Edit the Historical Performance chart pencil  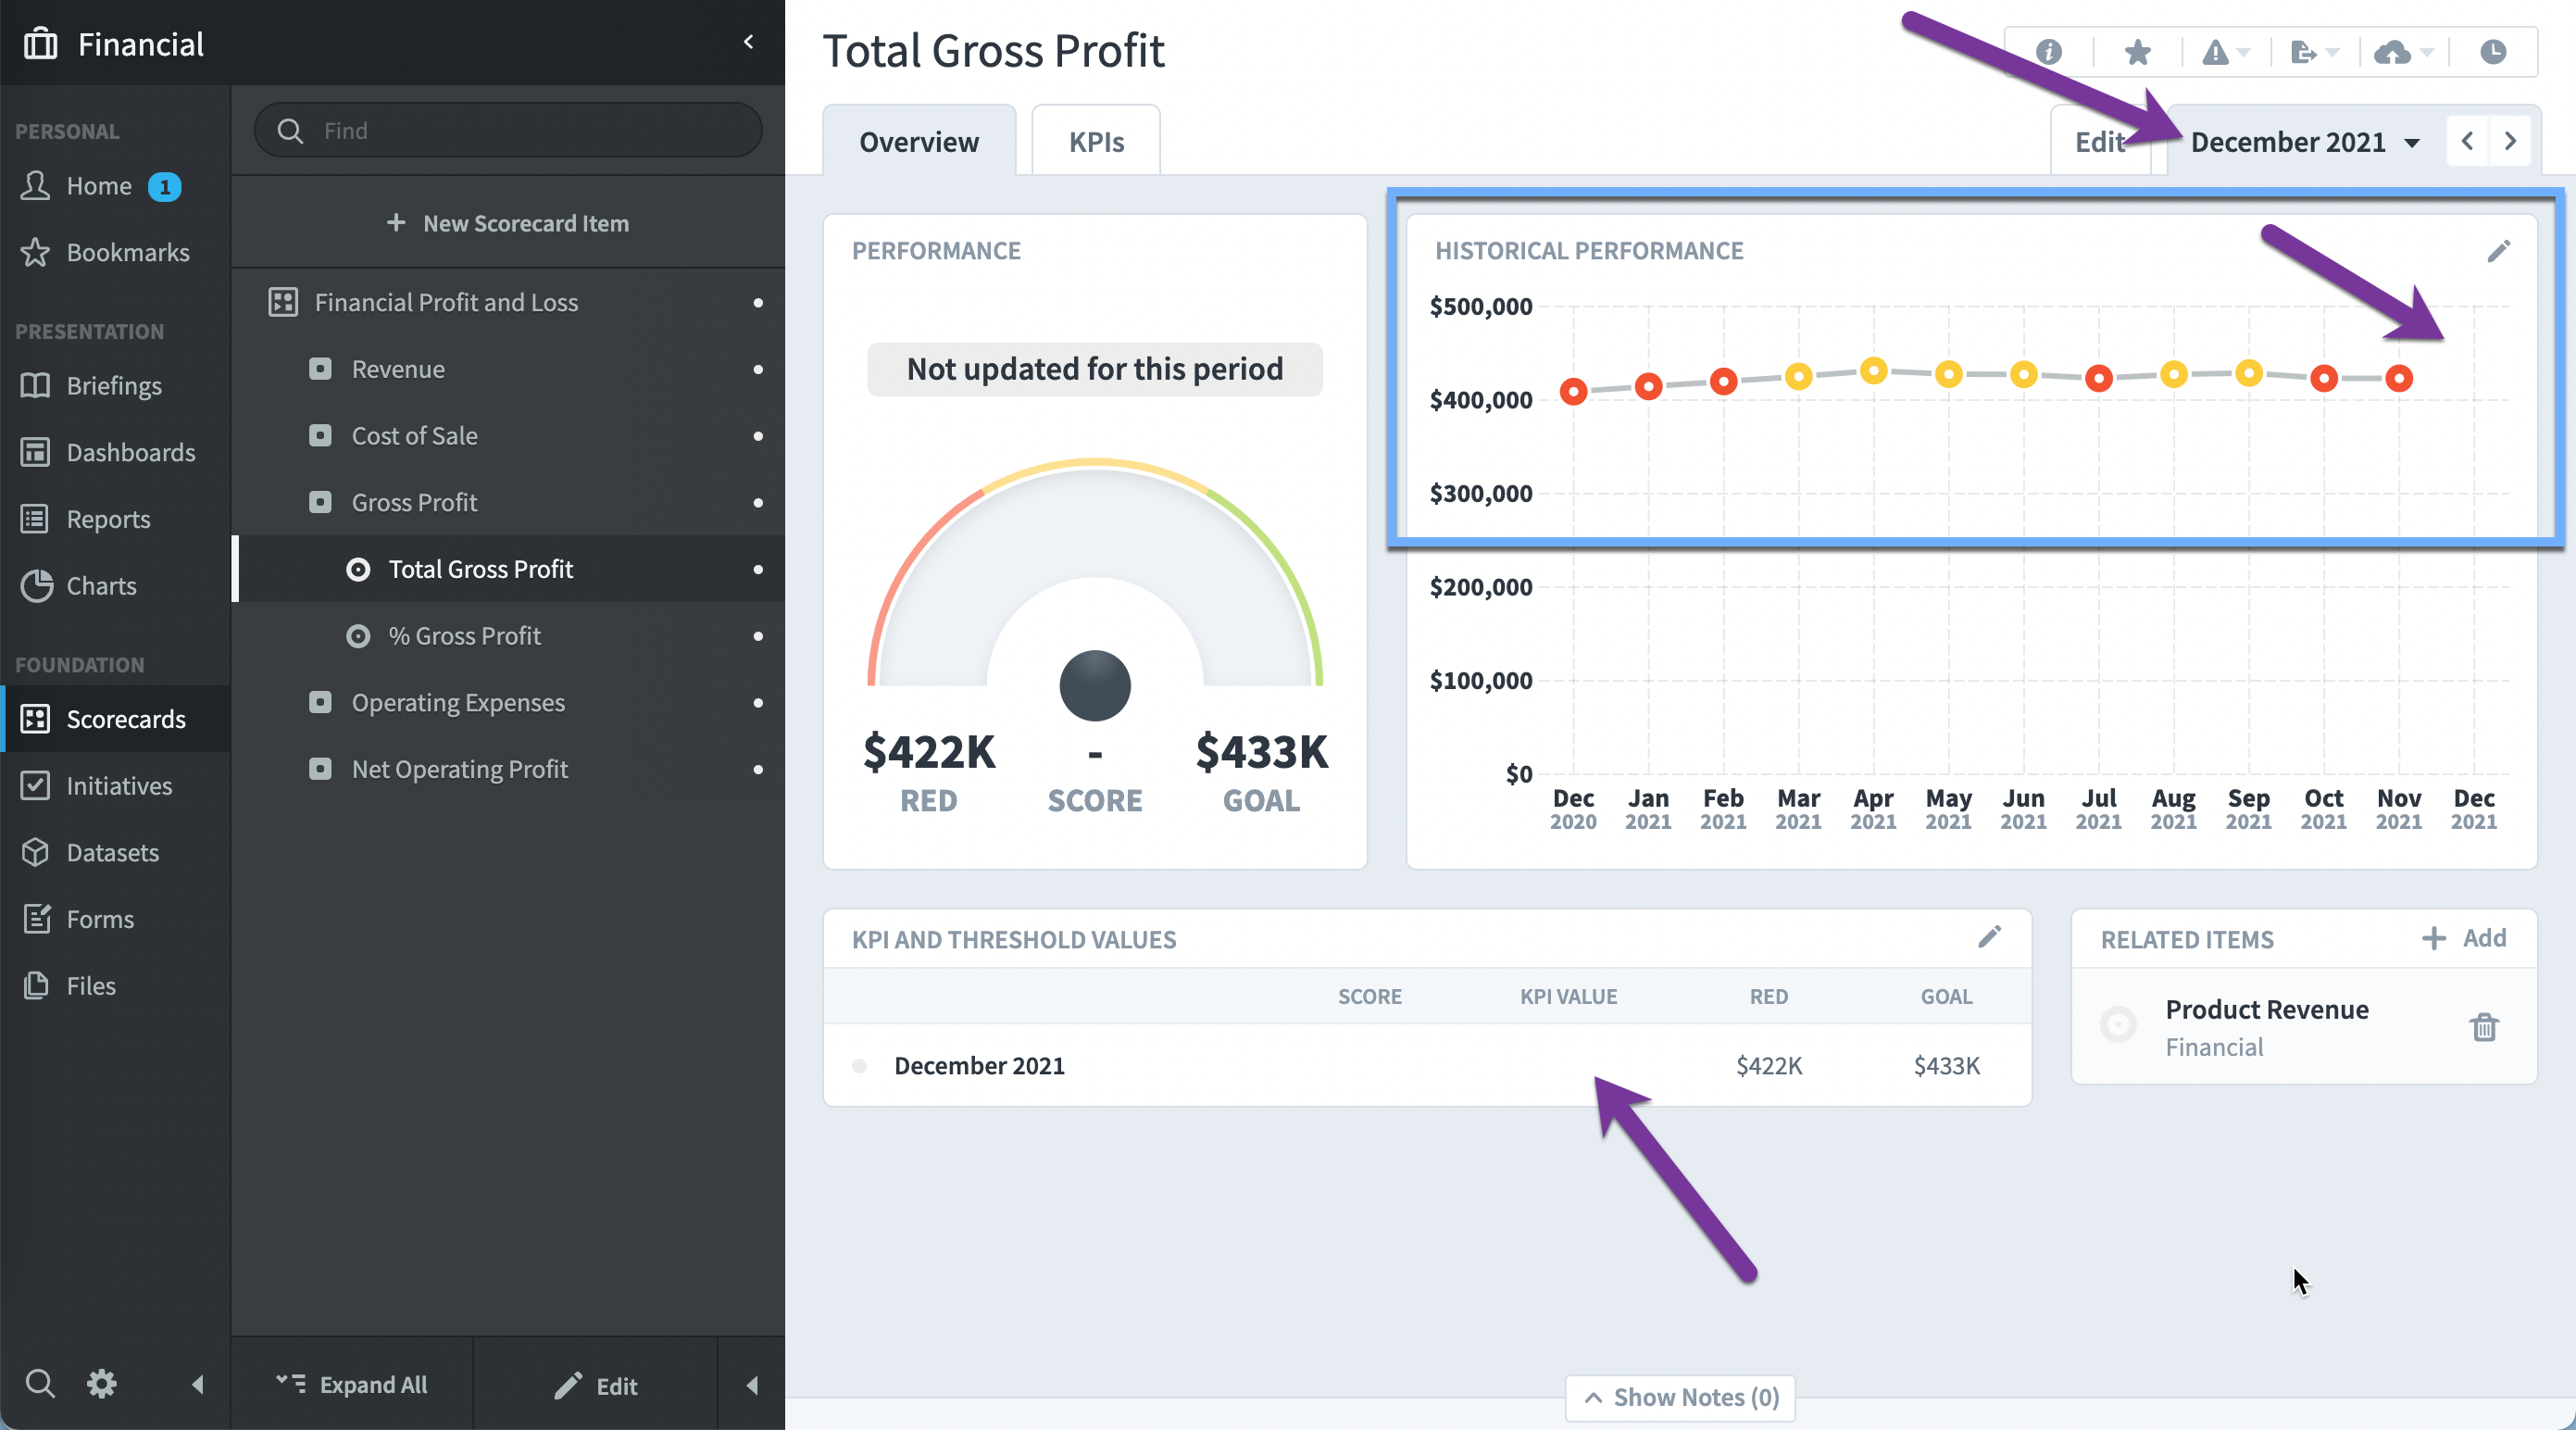pyautogui.click(x=2498, y=251)
